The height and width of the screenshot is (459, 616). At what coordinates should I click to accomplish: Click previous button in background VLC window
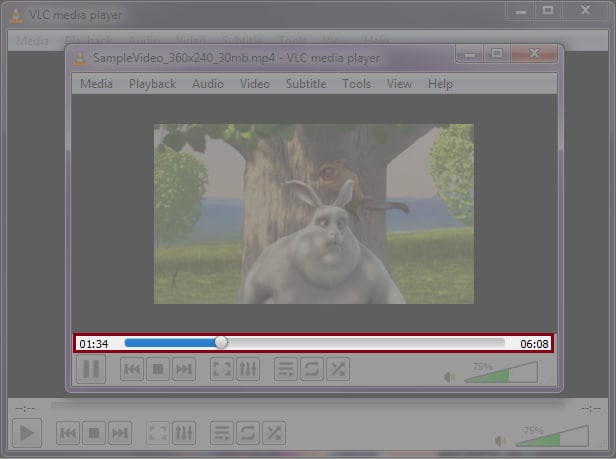coord(68,433)
